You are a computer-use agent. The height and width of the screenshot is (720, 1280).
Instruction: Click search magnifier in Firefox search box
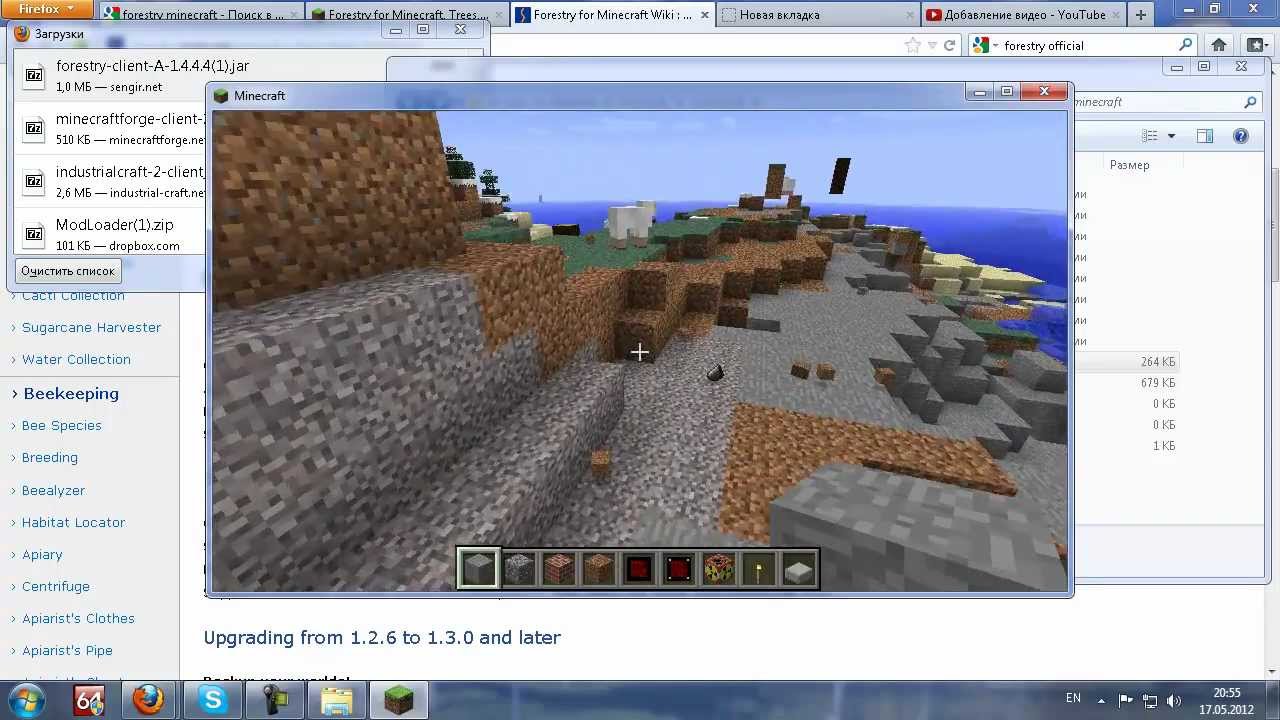tap(1186, 45)
